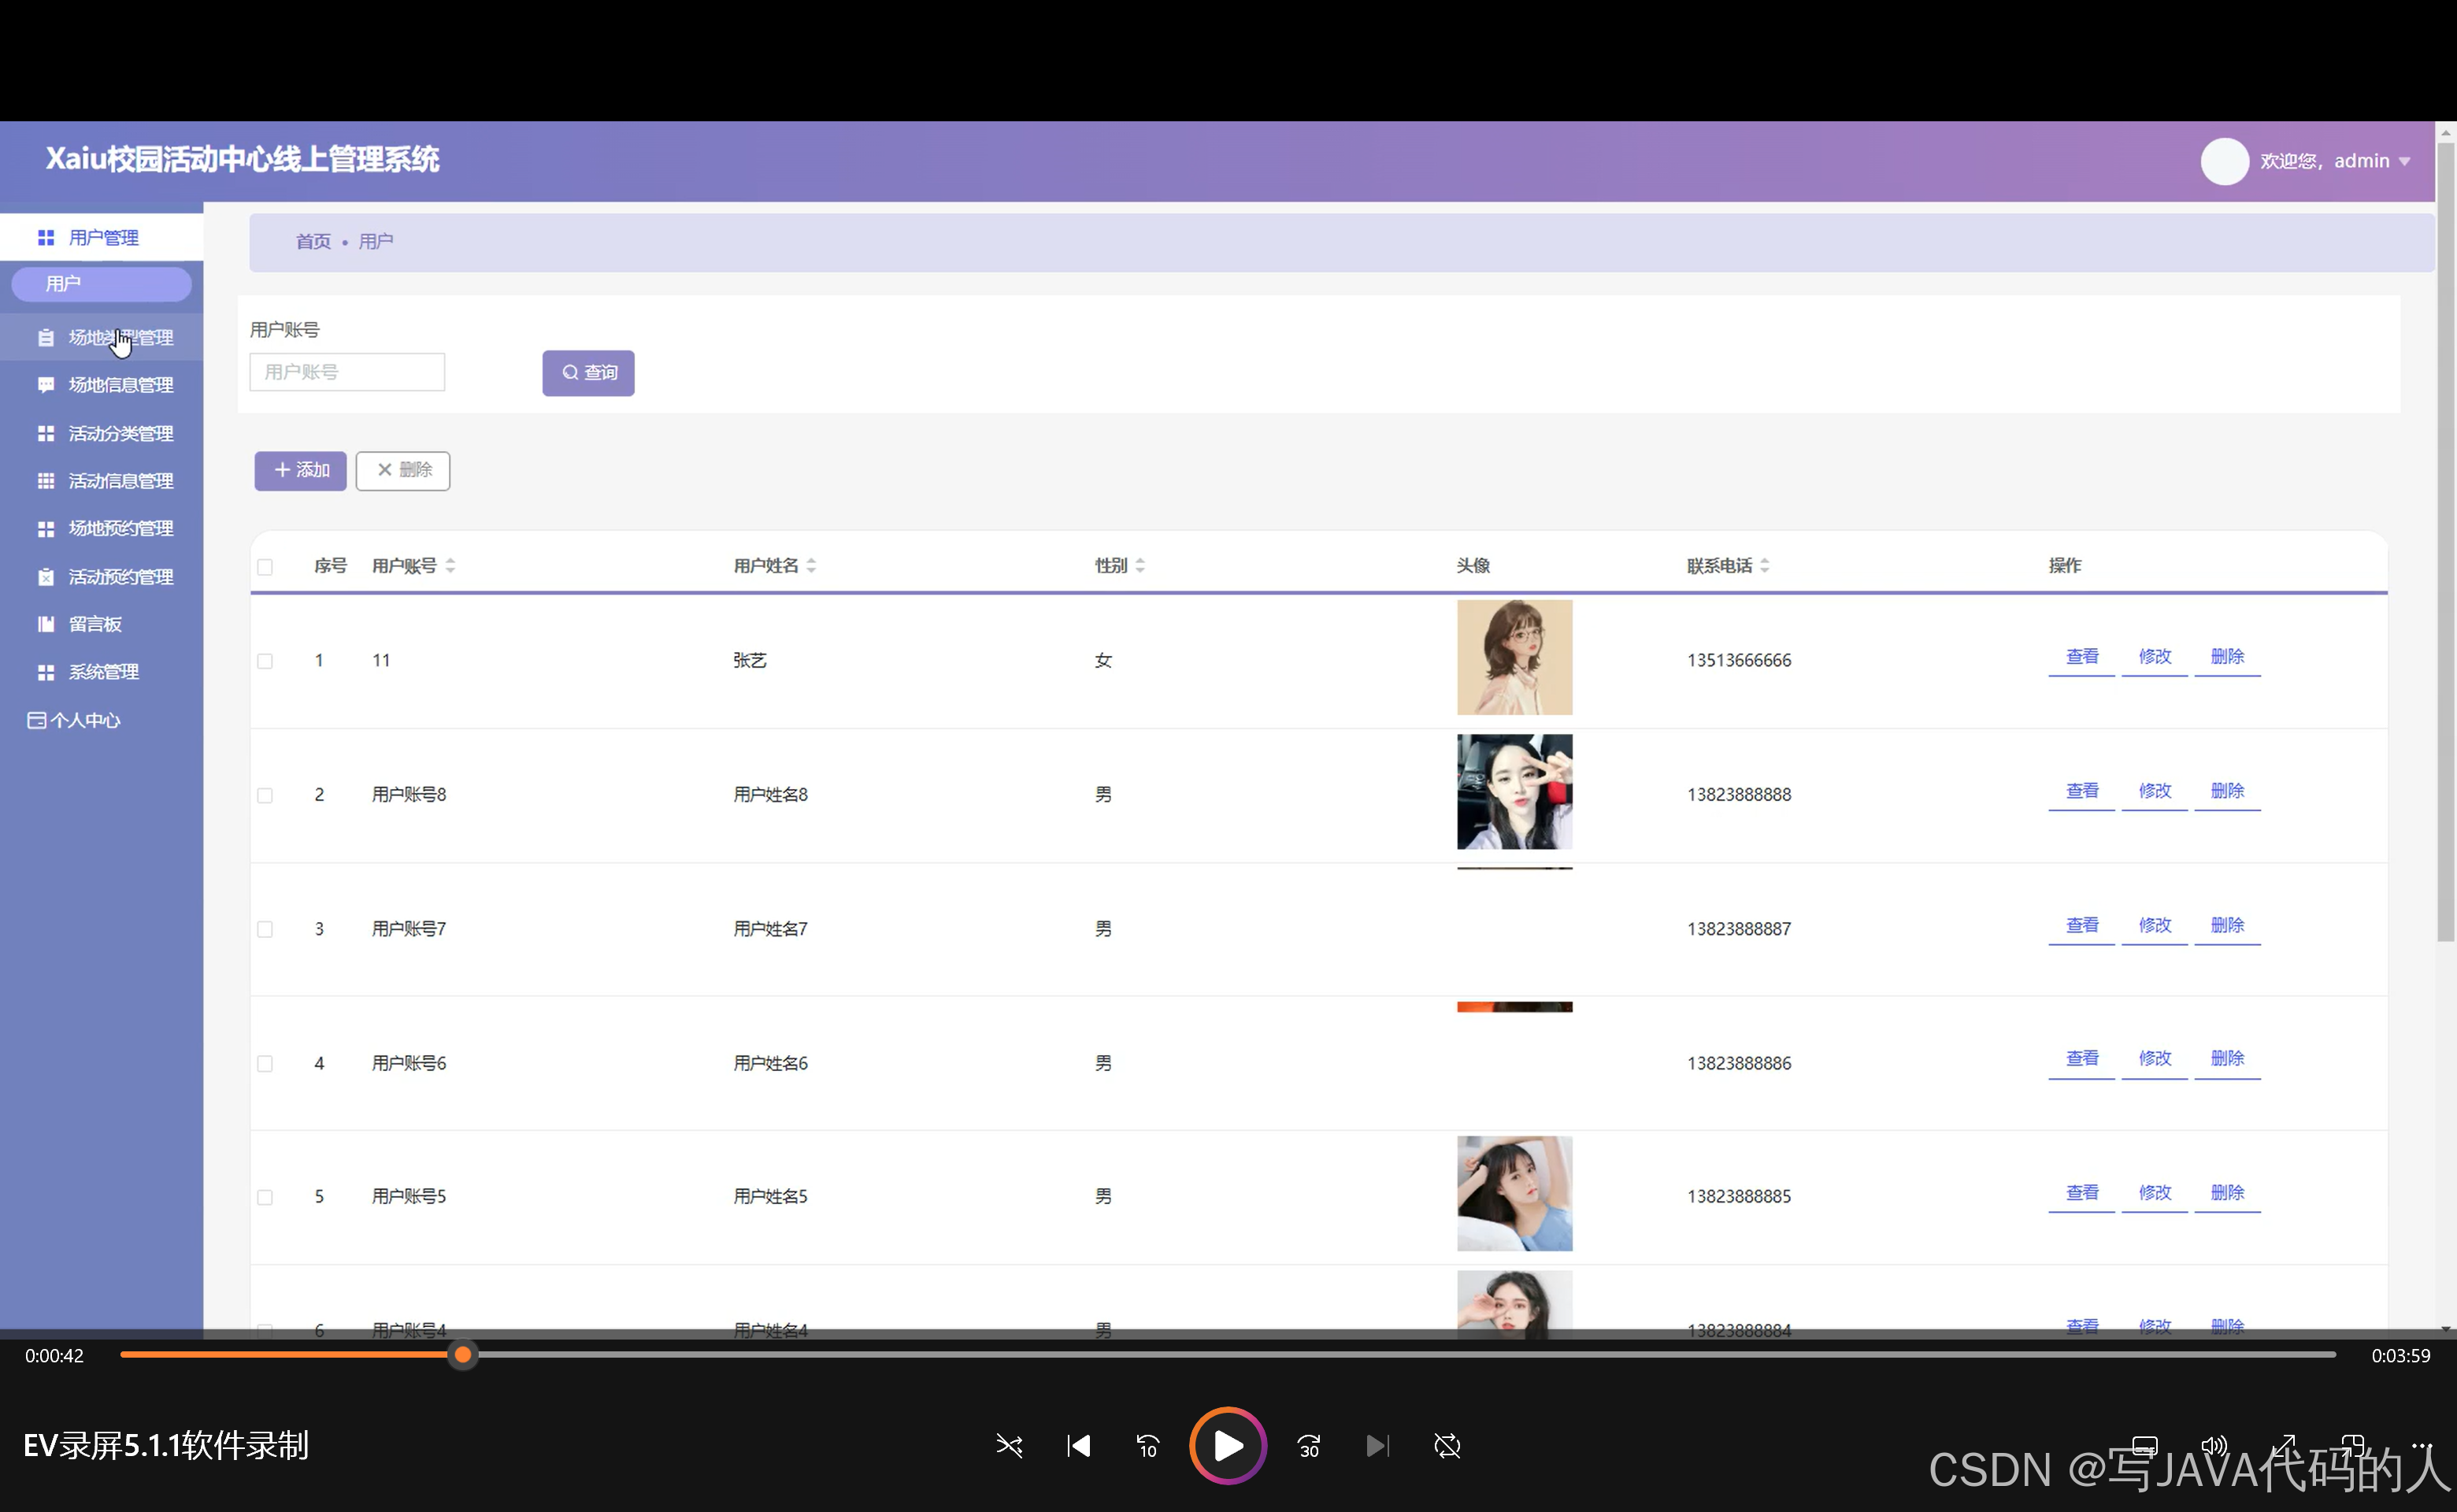Open the 活动分类管理 menu

point(101,433)
